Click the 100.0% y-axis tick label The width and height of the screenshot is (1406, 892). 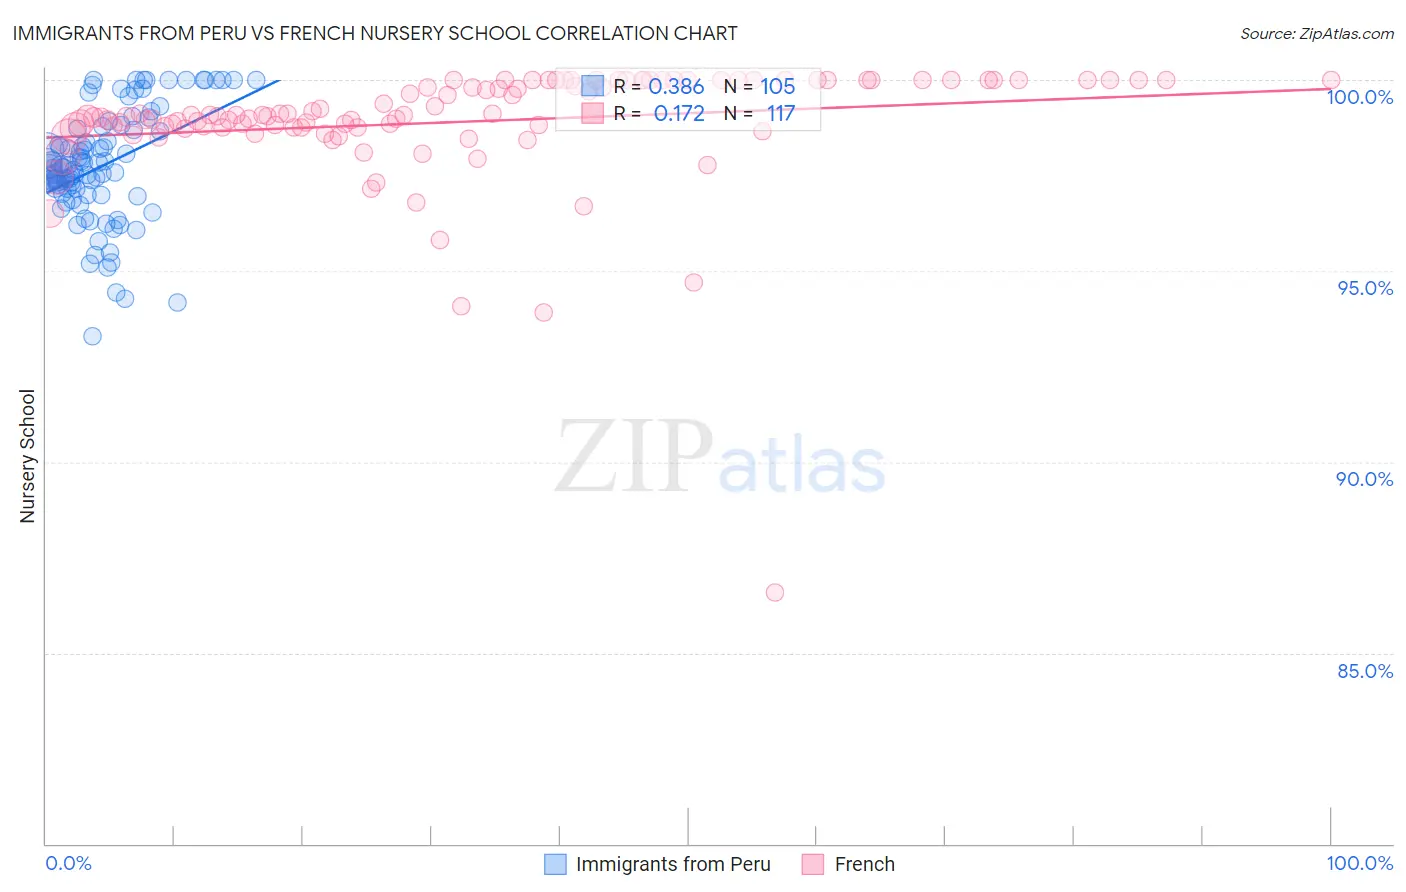[x=1359, y=97]
